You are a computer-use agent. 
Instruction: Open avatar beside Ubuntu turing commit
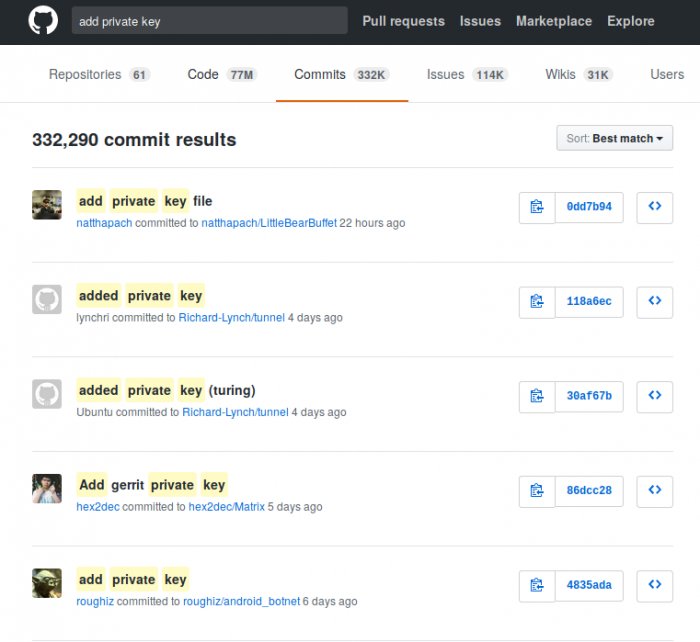point(47,394)
